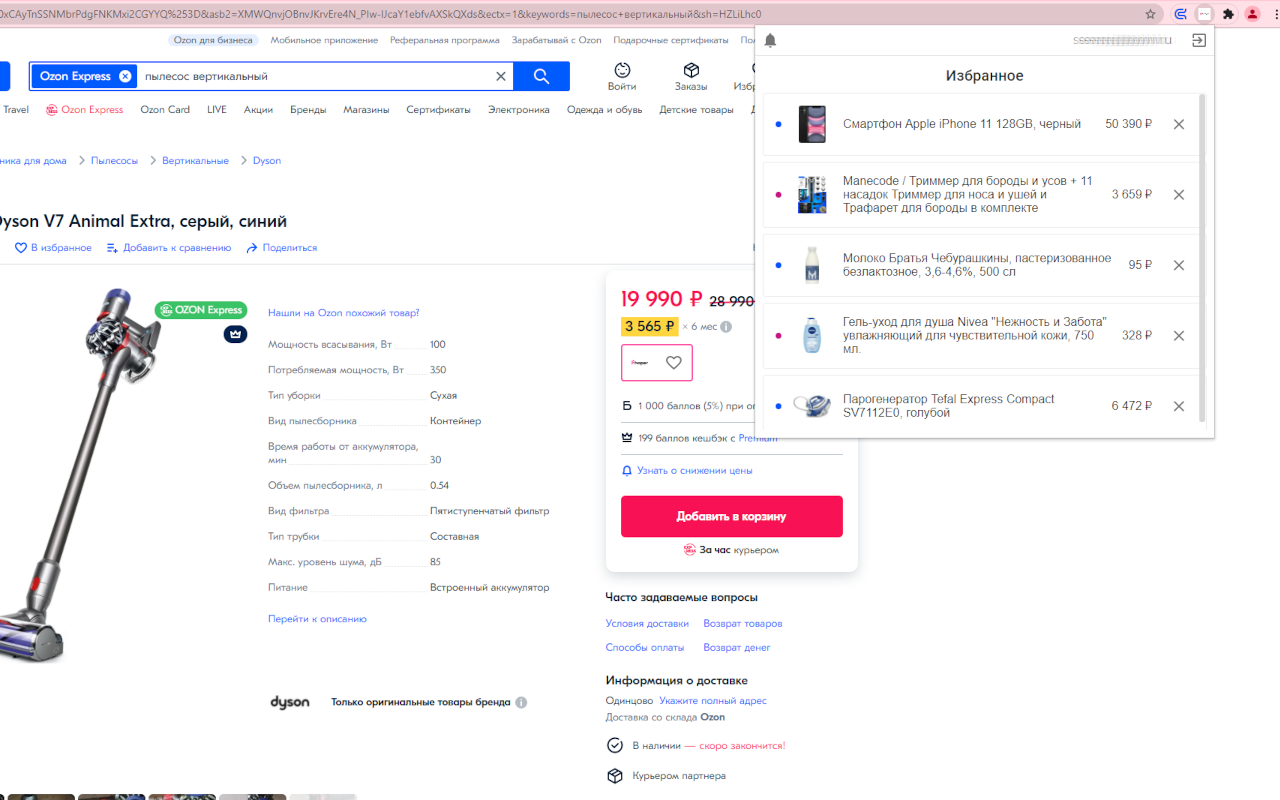Viewport: 1280px width, 800px height.
Task: Open Условия доставки link
Action: [647, 623]
